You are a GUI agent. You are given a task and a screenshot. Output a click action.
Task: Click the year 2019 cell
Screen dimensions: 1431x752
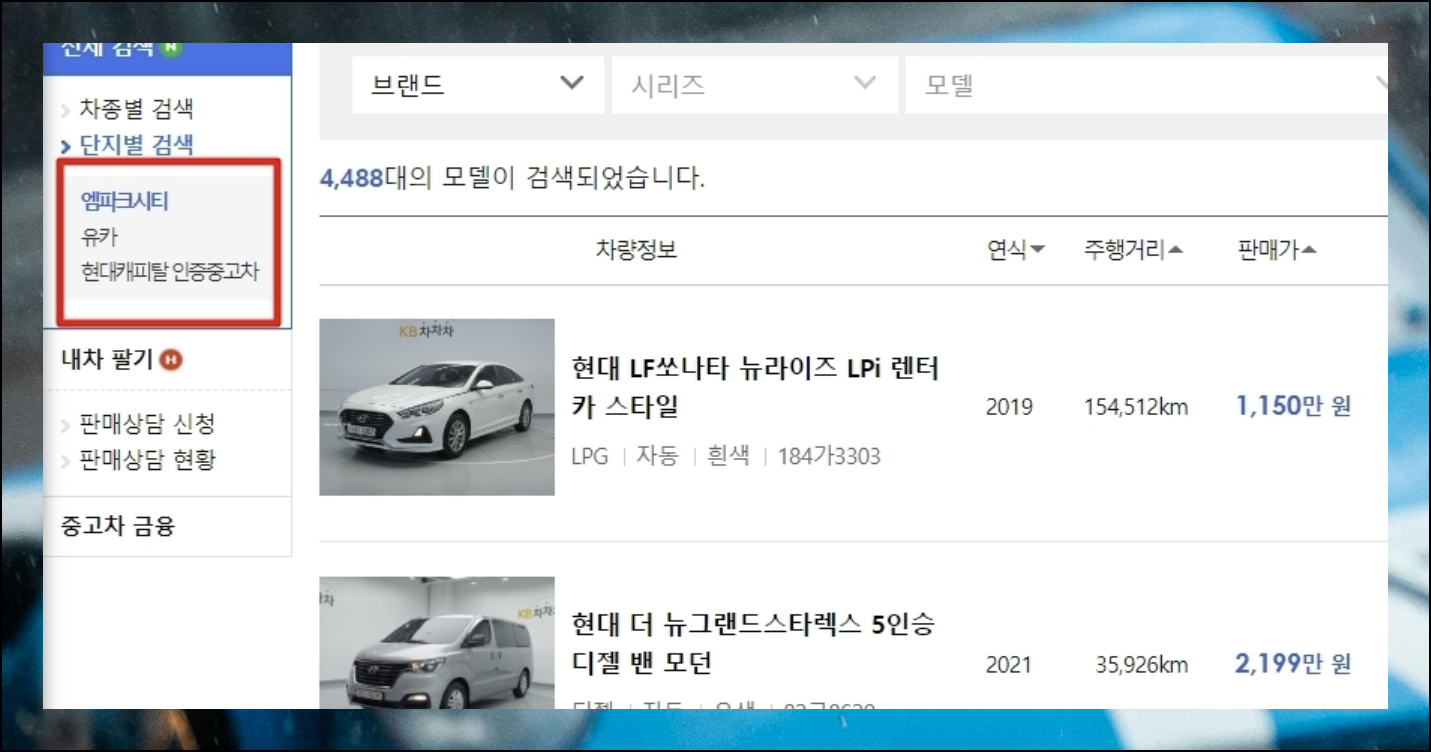(x=1009, y=407)
